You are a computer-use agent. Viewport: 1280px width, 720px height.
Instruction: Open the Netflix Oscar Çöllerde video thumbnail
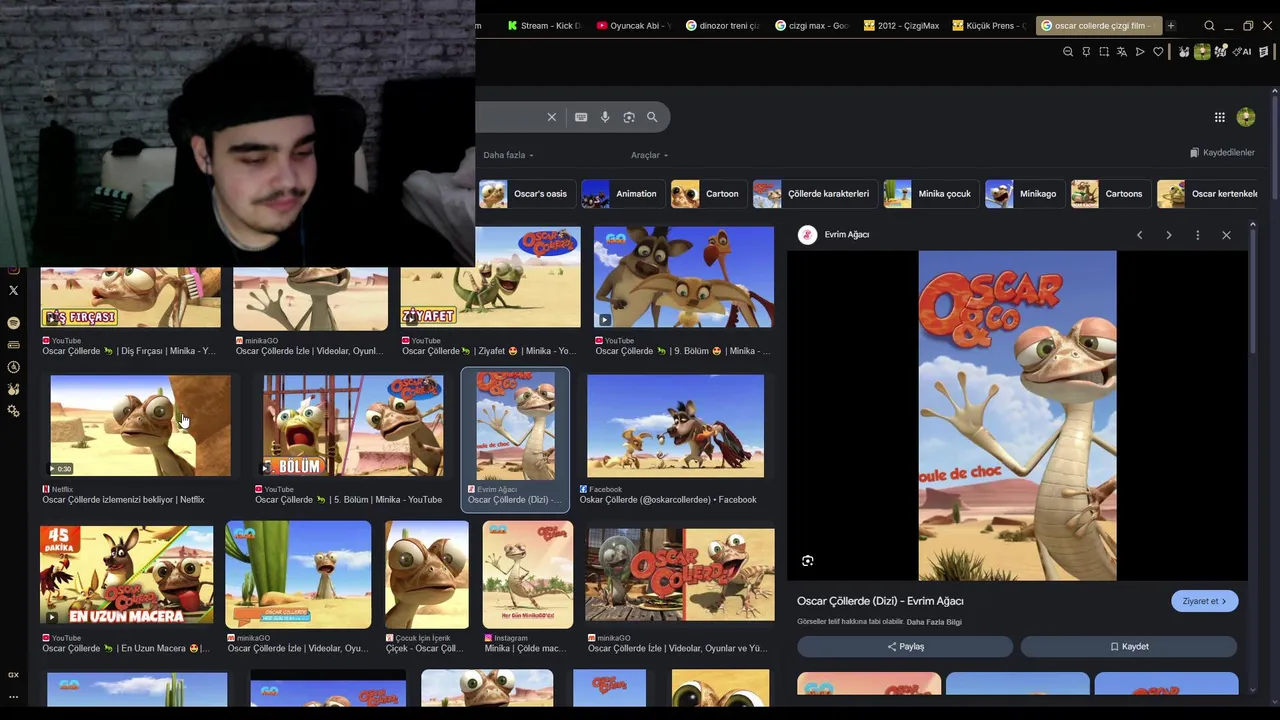tap(140, 426)
